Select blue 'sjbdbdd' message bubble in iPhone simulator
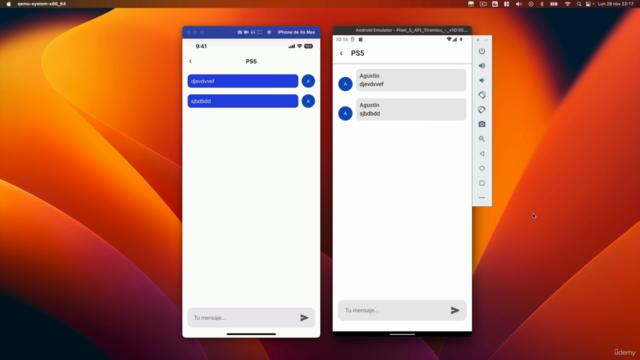The image size is (640, 360). [x=243, y=101]
